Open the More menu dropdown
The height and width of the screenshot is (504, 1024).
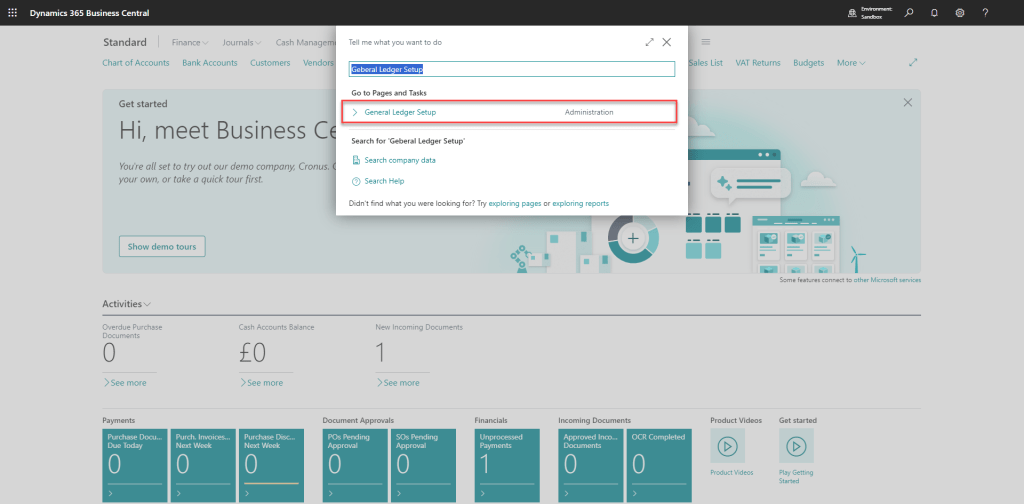[851, 63]
